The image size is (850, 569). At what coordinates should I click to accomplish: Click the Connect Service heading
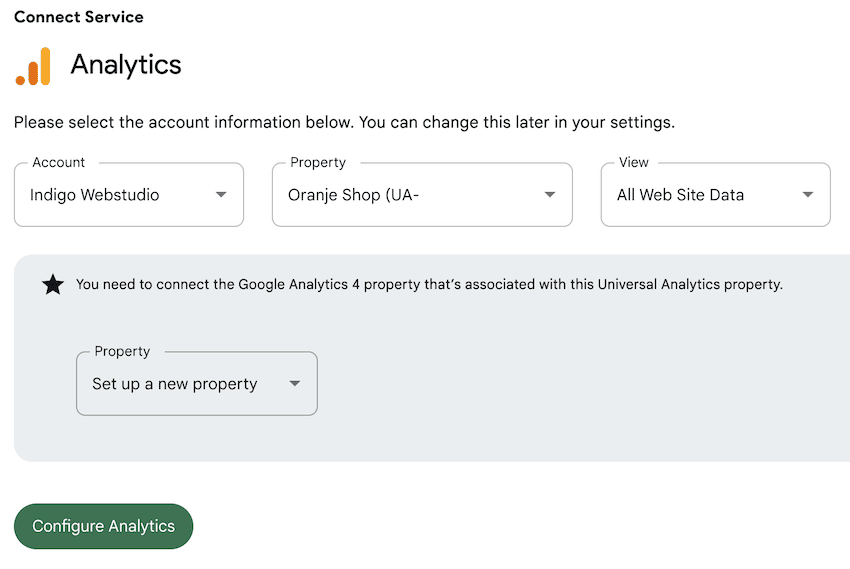click(x=79, y=17)
